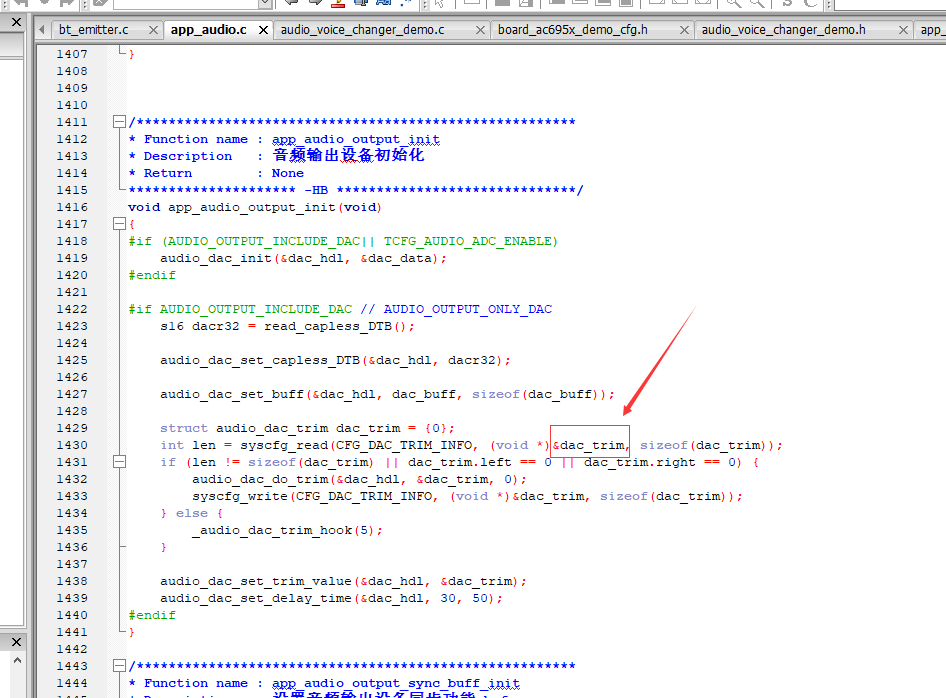This screenshot has height=698, width=946.
Task: Click line number 1422 in the margin
Action: (72, 309)
